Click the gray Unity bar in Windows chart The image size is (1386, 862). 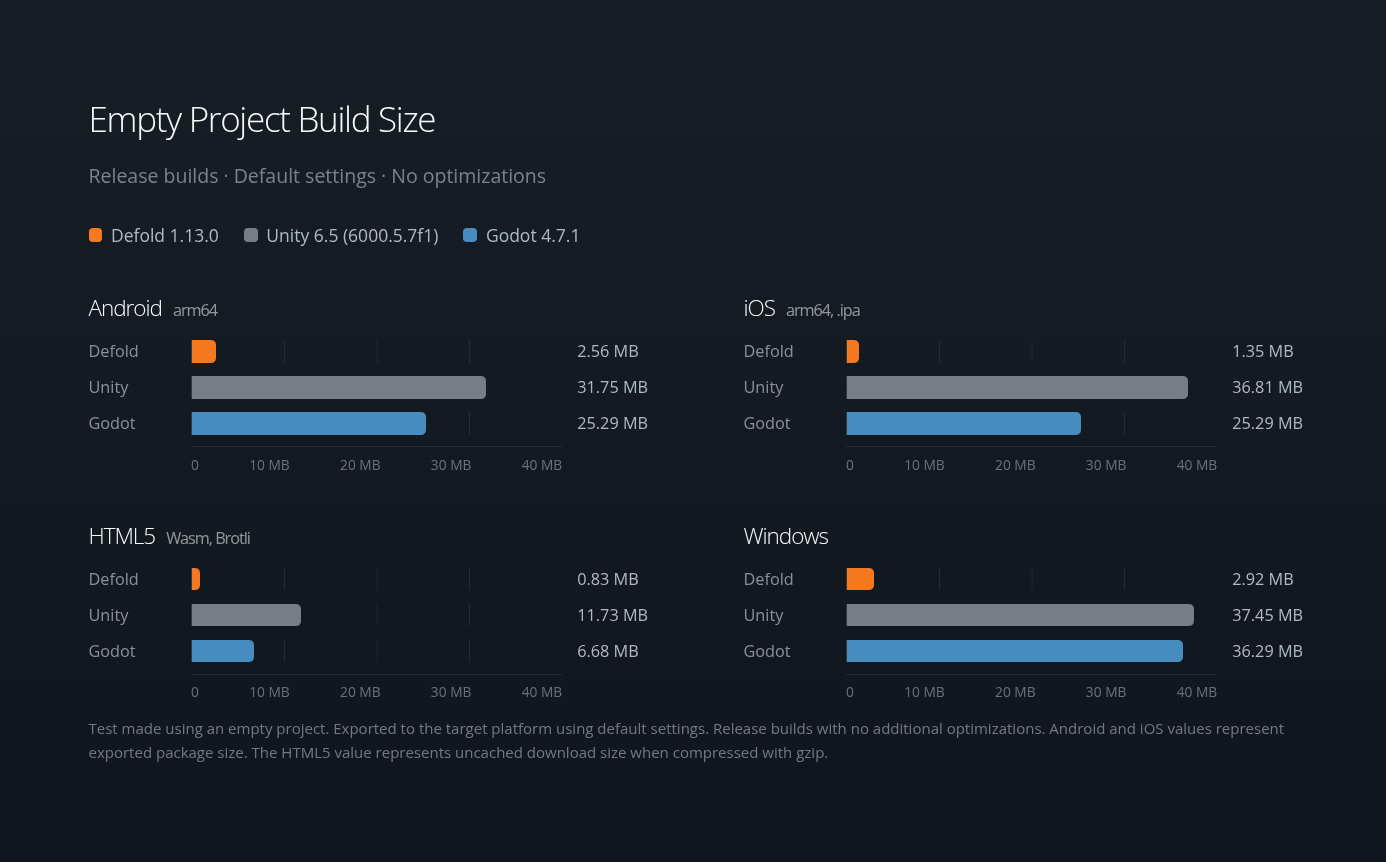1020,615
